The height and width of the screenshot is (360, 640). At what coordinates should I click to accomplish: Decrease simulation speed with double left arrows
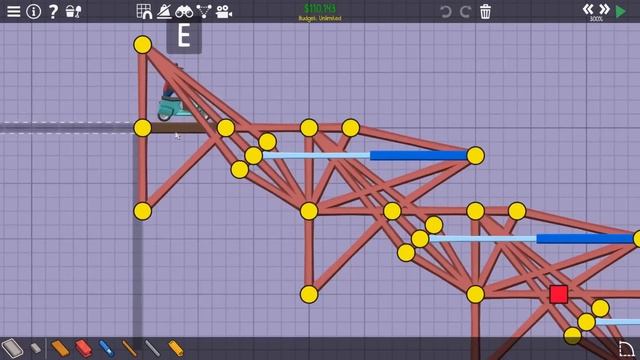point(588,9)
